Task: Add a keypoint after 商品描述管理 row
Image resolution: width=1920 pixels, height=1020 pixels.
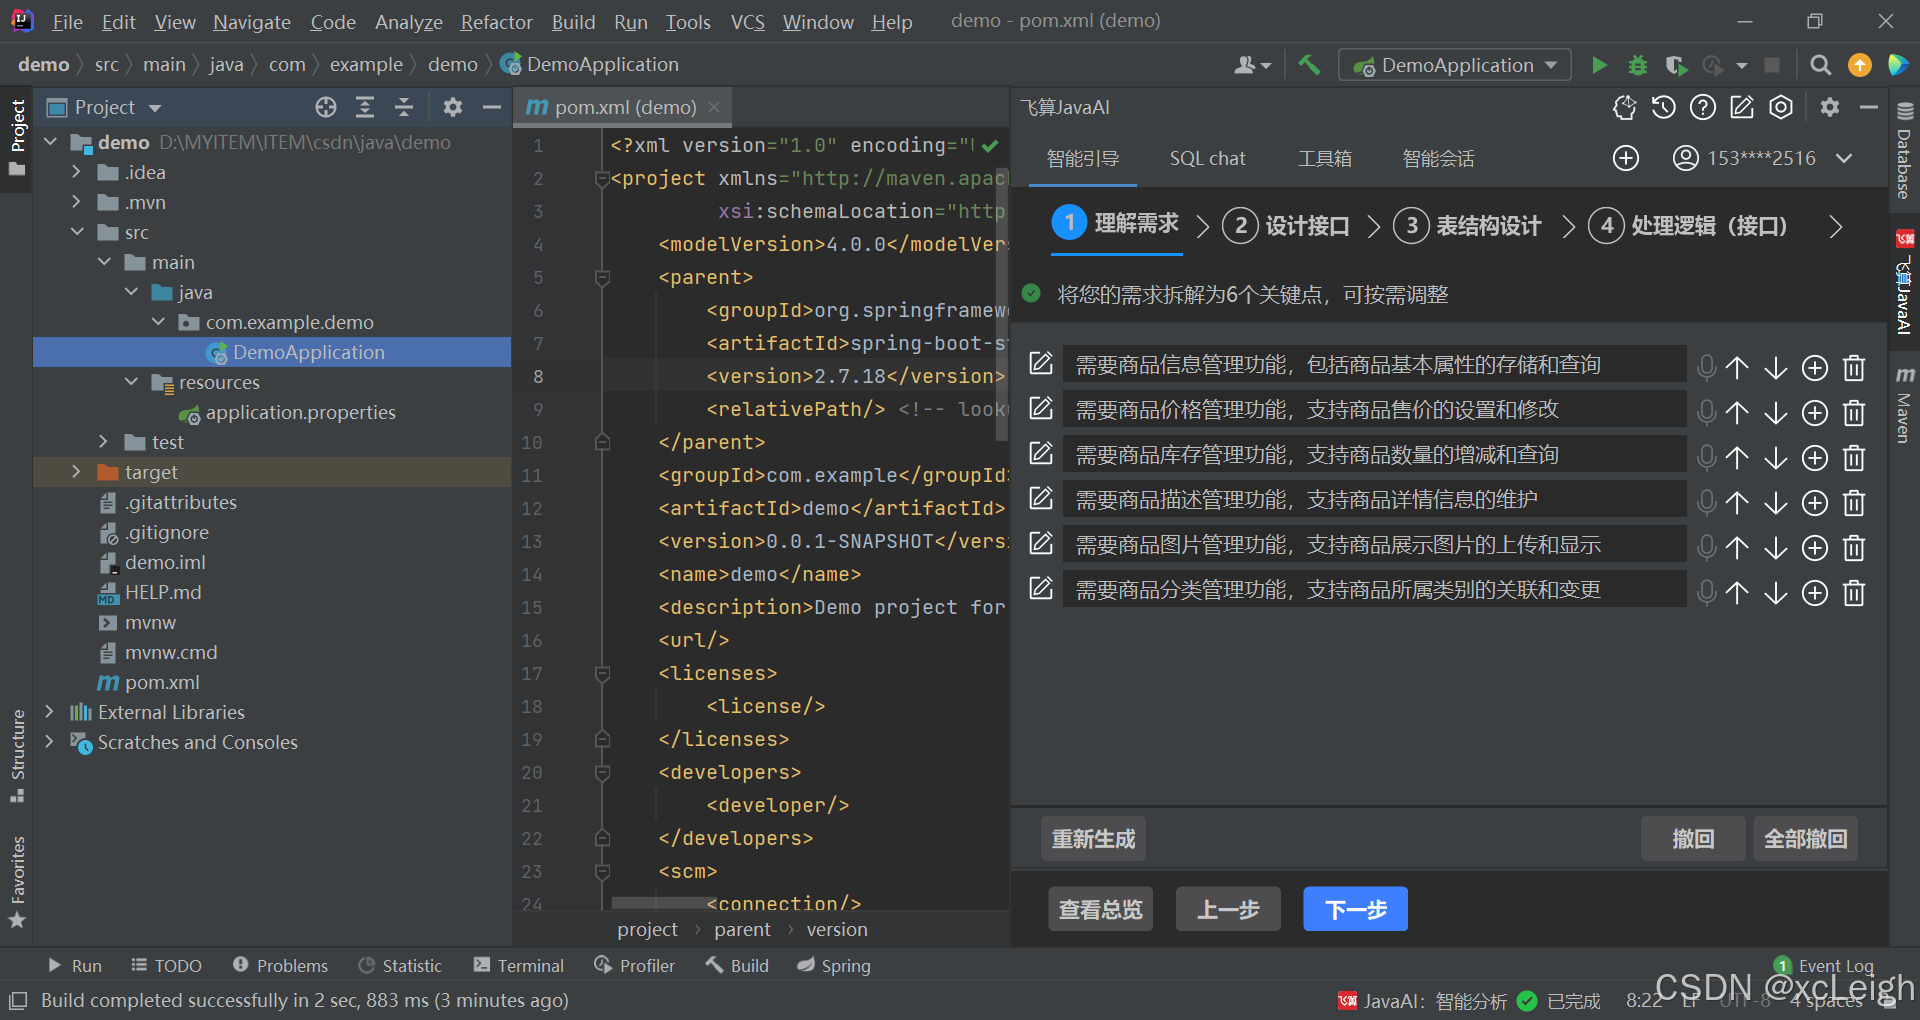Action: [x=1815, y=502]
